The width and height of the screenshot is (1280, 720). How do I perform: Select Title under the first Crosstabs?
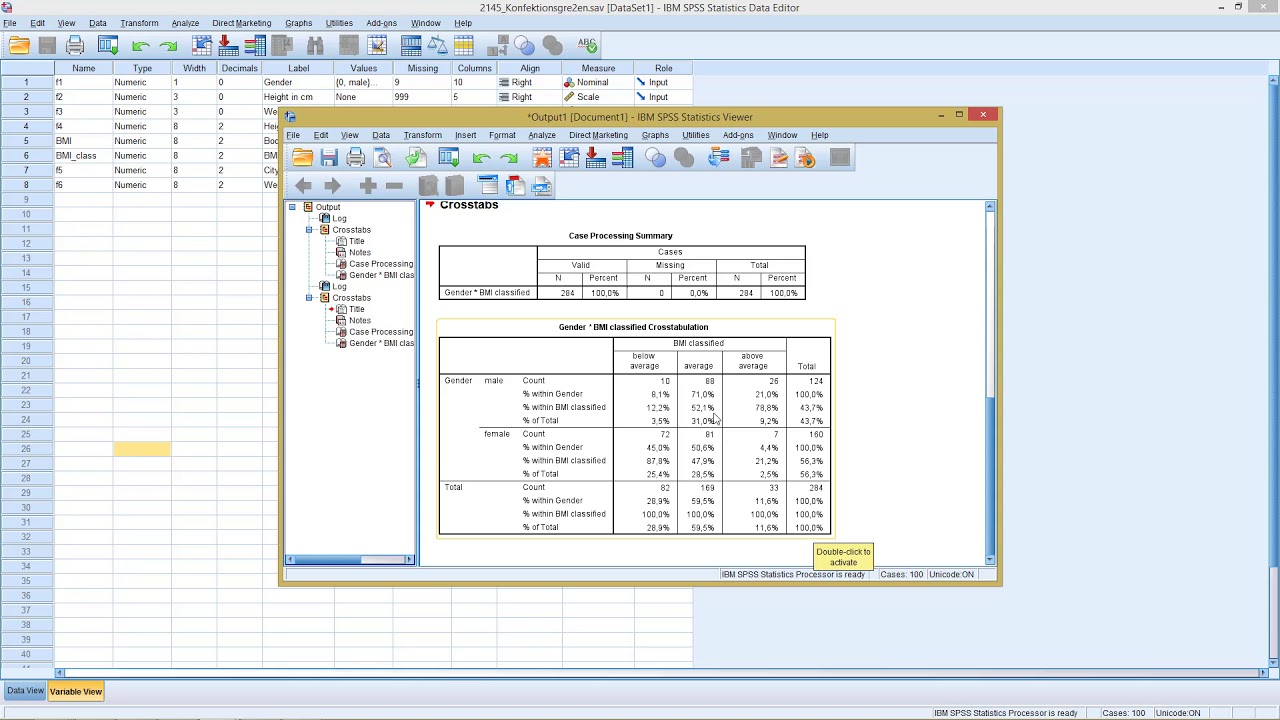[x=357, y=241]
